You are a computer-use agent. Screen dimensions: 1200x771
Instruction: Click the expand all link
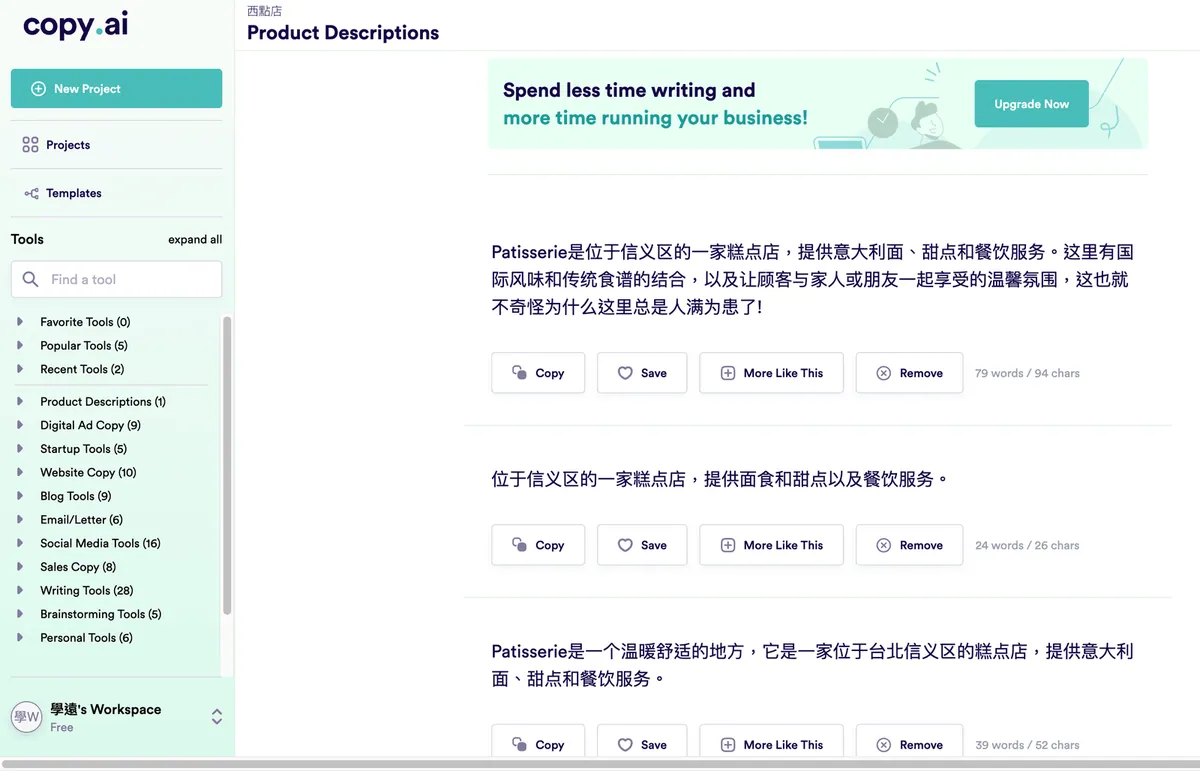click(x=195, y=240)
